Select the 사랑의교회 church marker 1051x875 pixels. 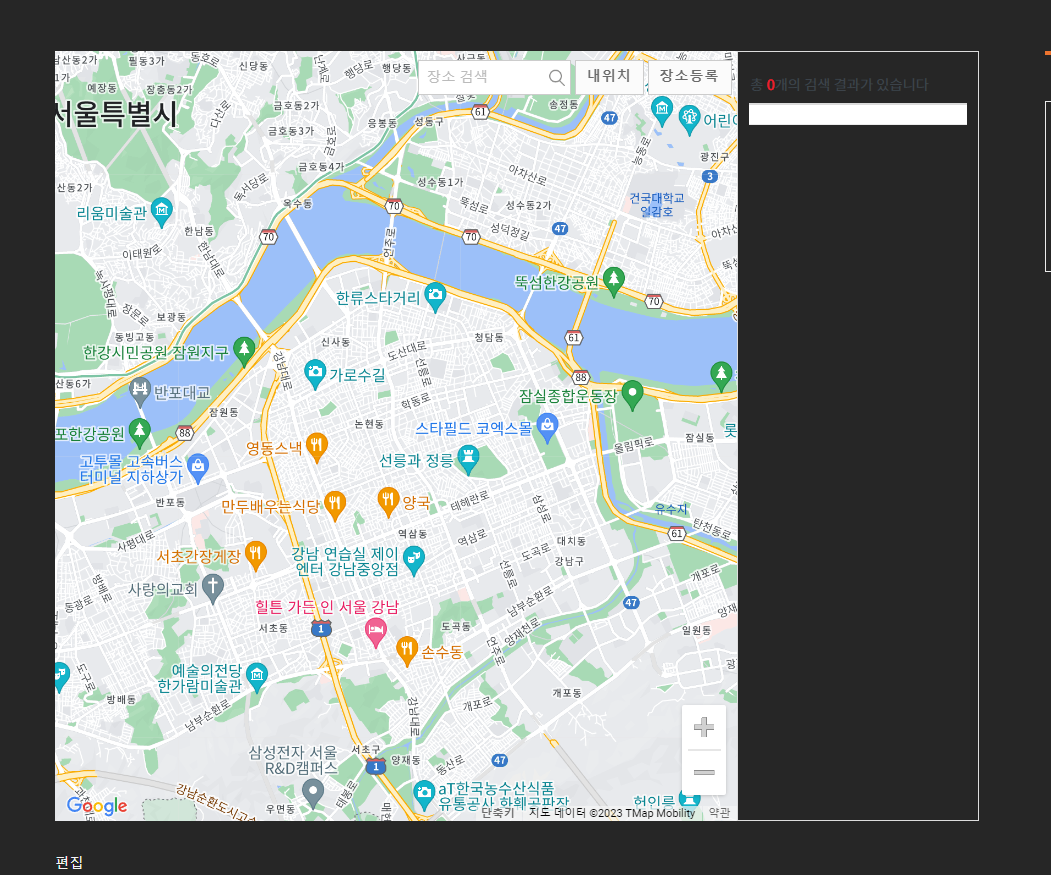pyautogui.click(x=212, y=587)
